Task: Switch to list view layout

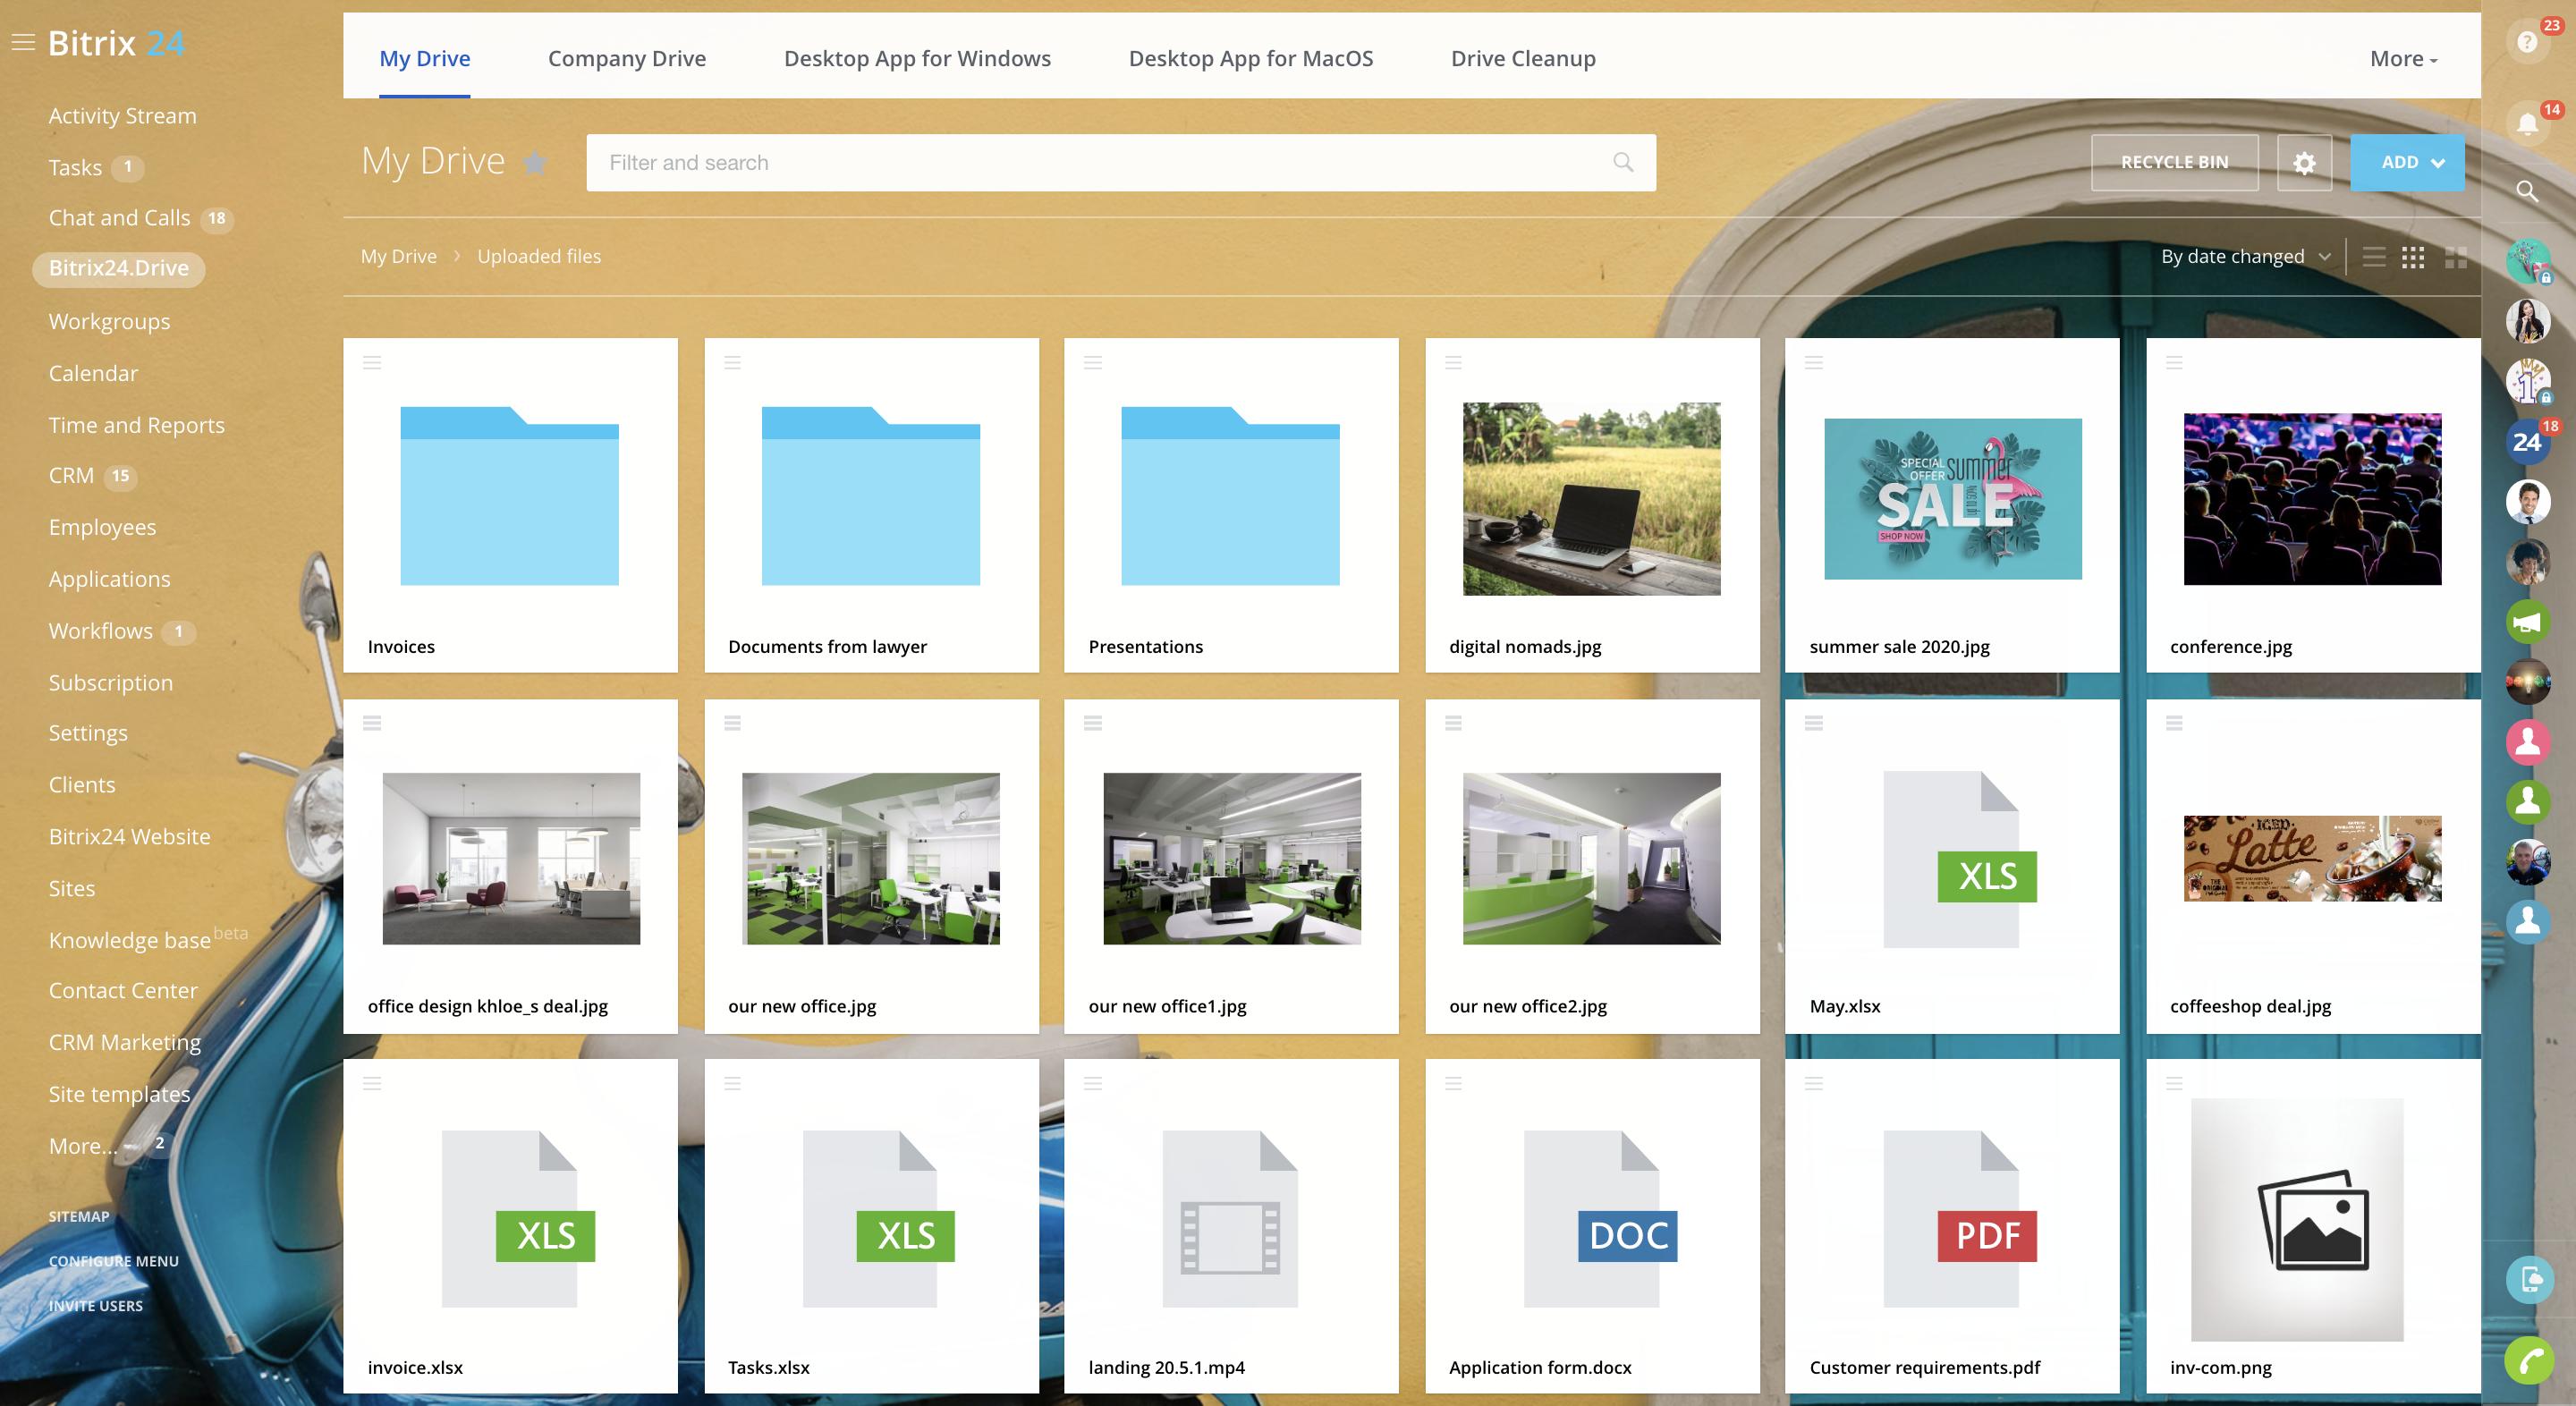Action: (x=2374, y=257)
